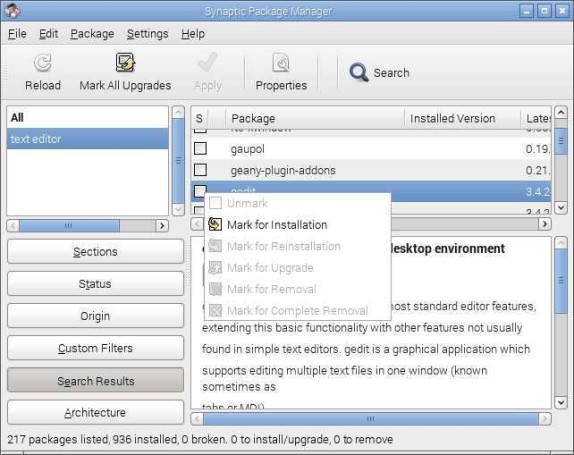Click the Custom Filters button
Screen dimensions: 574x455
95,348
